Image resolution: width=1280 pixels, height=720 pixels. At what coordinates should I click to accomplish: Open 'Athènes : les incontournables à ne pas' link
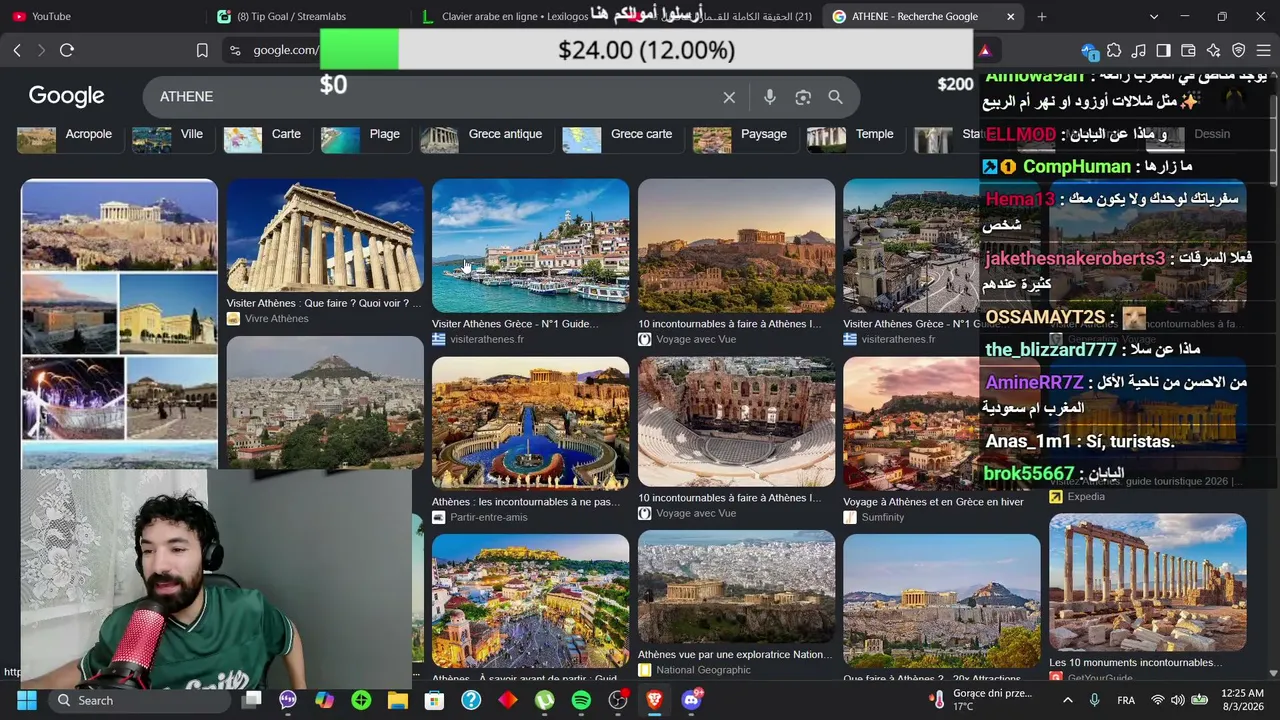(x=527, y=502)
